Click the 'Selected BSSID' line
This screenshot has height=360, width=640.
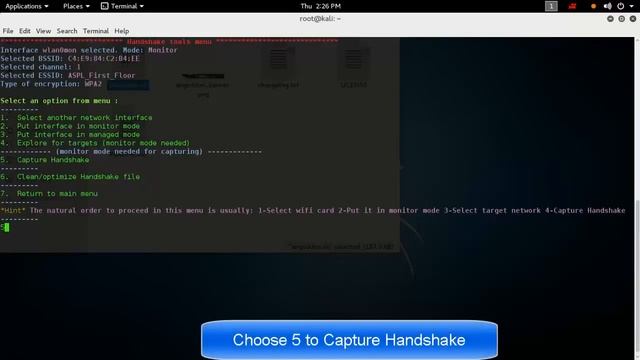pyautogui.click(x=70, y=58)
